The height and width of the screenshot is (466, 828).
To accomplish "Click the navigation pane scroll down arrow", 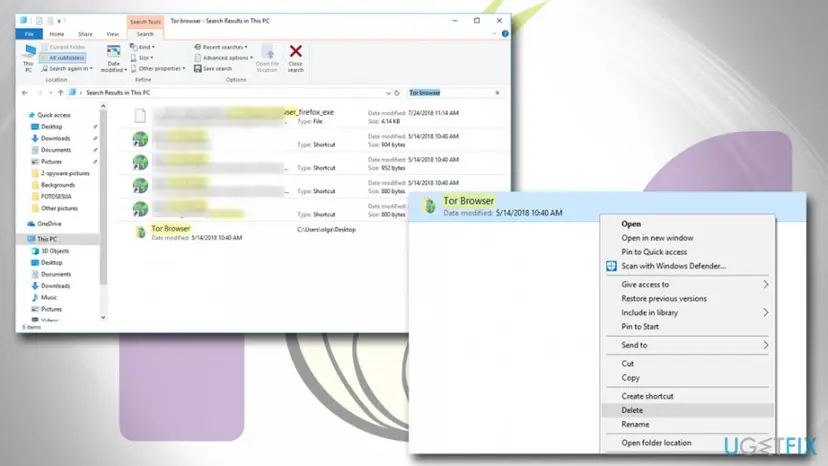I will click(x=103, y=318).
